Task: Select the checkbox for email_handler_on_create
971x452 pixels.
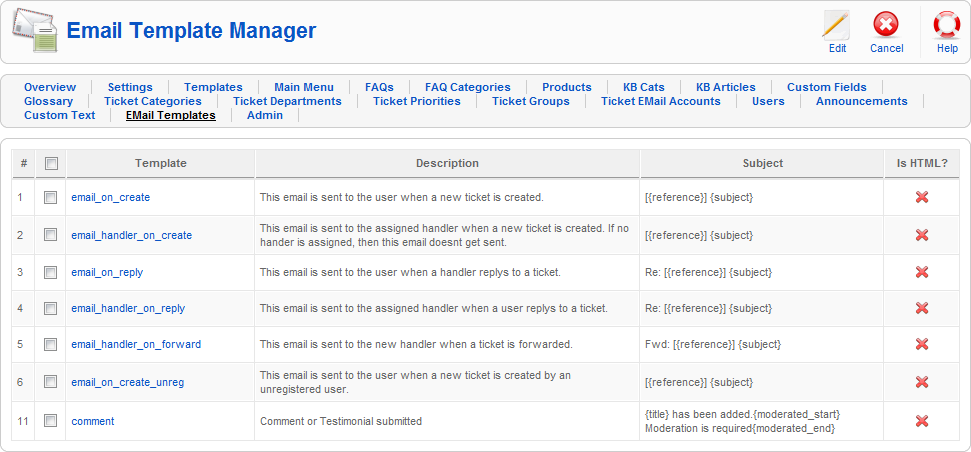Action: [x=51, y=235]
